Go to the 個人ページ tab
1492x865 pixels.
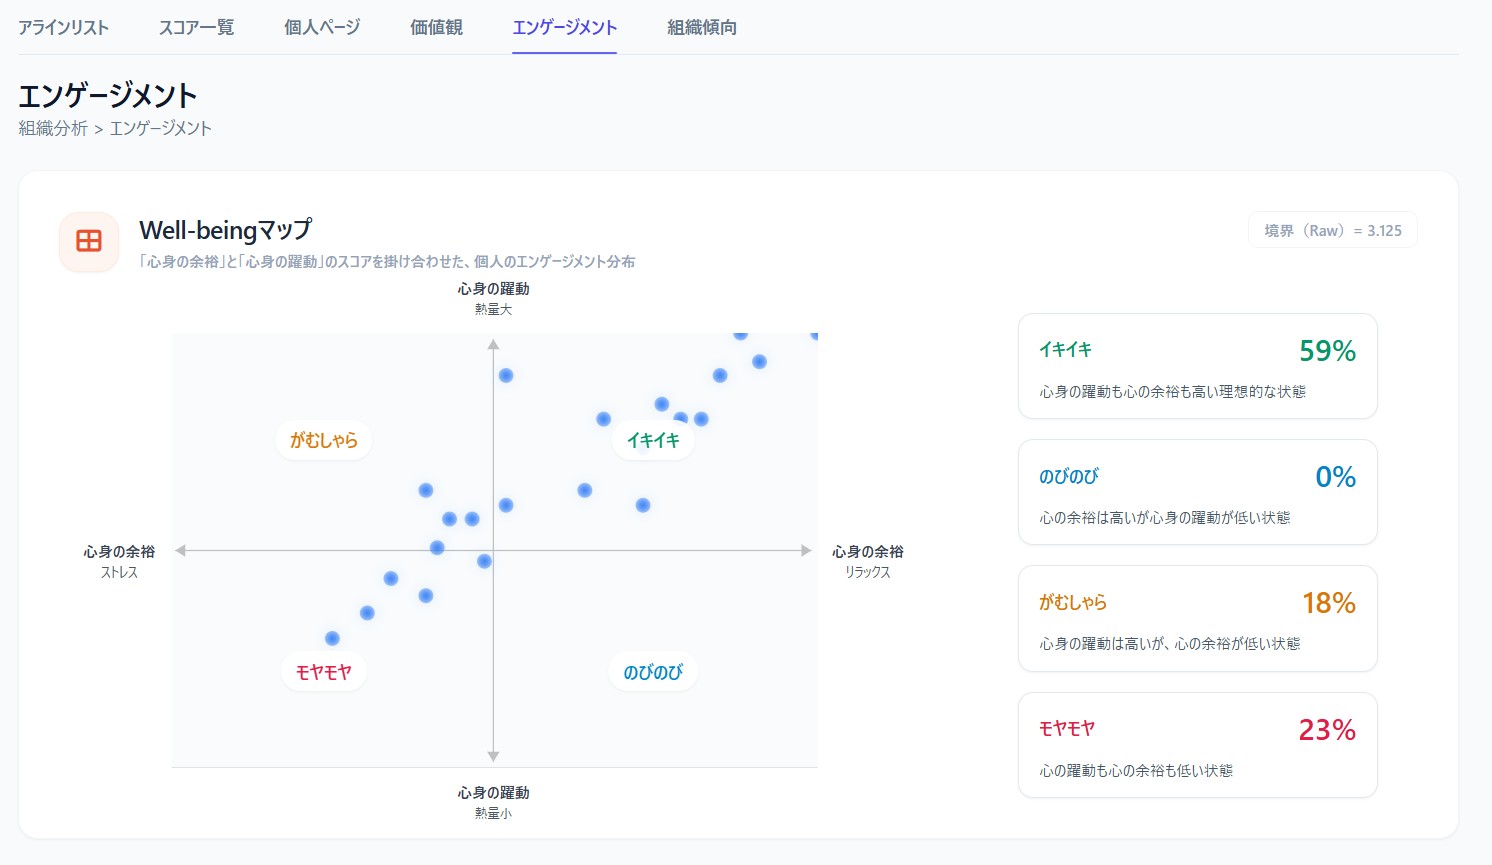[322, 28]
